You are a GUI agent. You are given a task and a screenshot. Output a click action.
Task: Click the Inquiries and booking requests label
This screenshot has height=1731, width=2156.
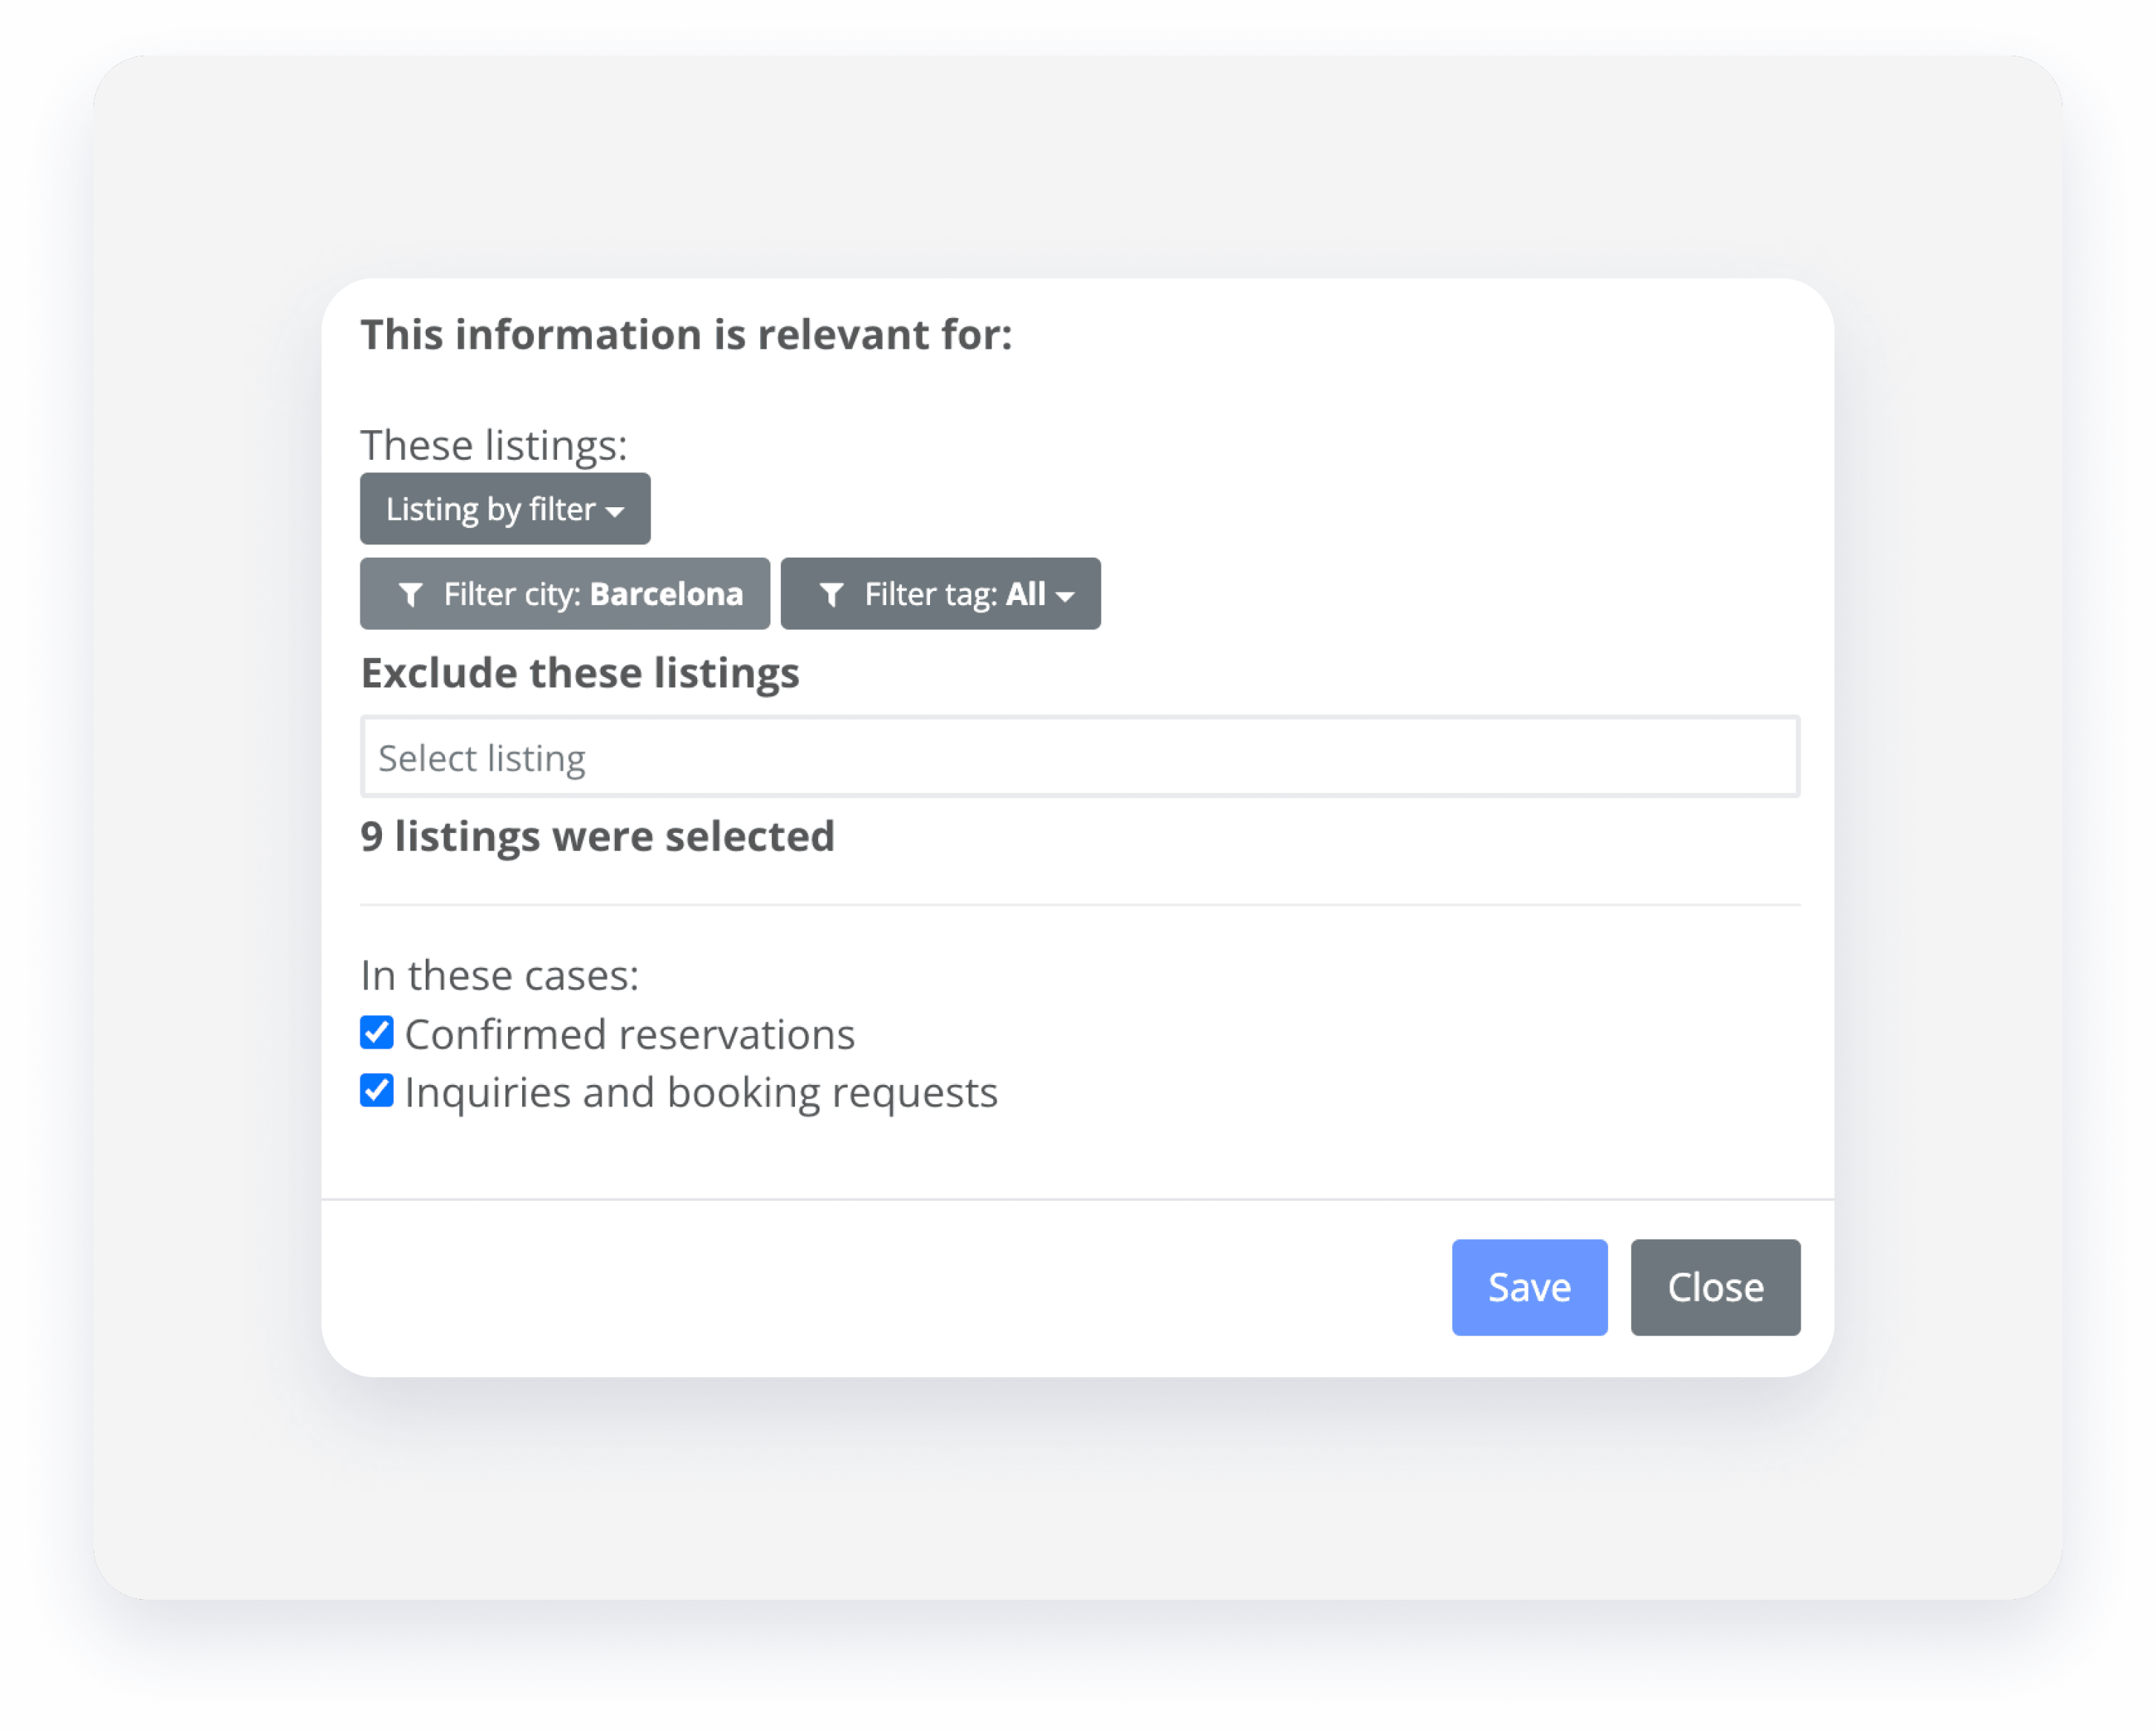[x=701, y=1092]
